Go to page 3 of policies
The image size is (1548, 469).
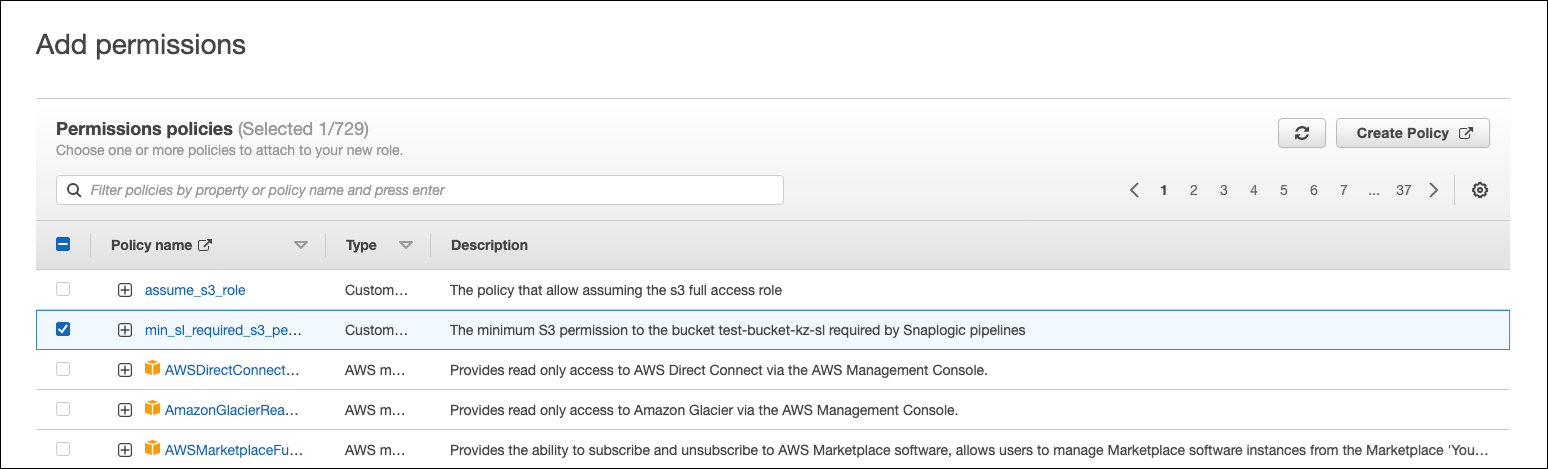[1223, 190]
